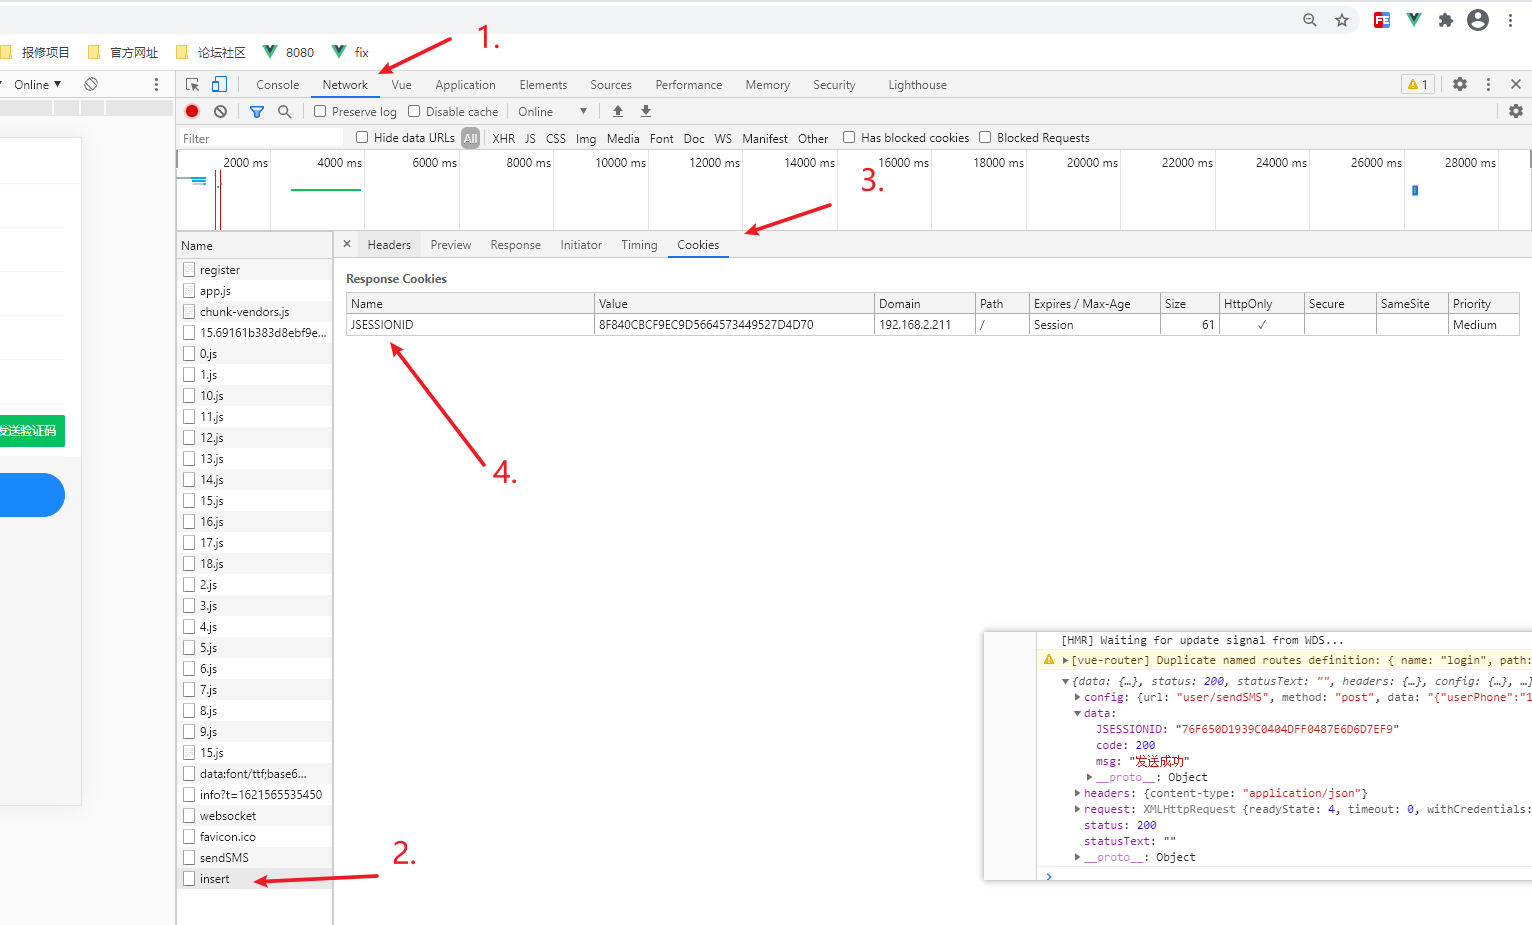Open Network panel settings gear
This screenshot has width=1532, height=925.
1516,111
